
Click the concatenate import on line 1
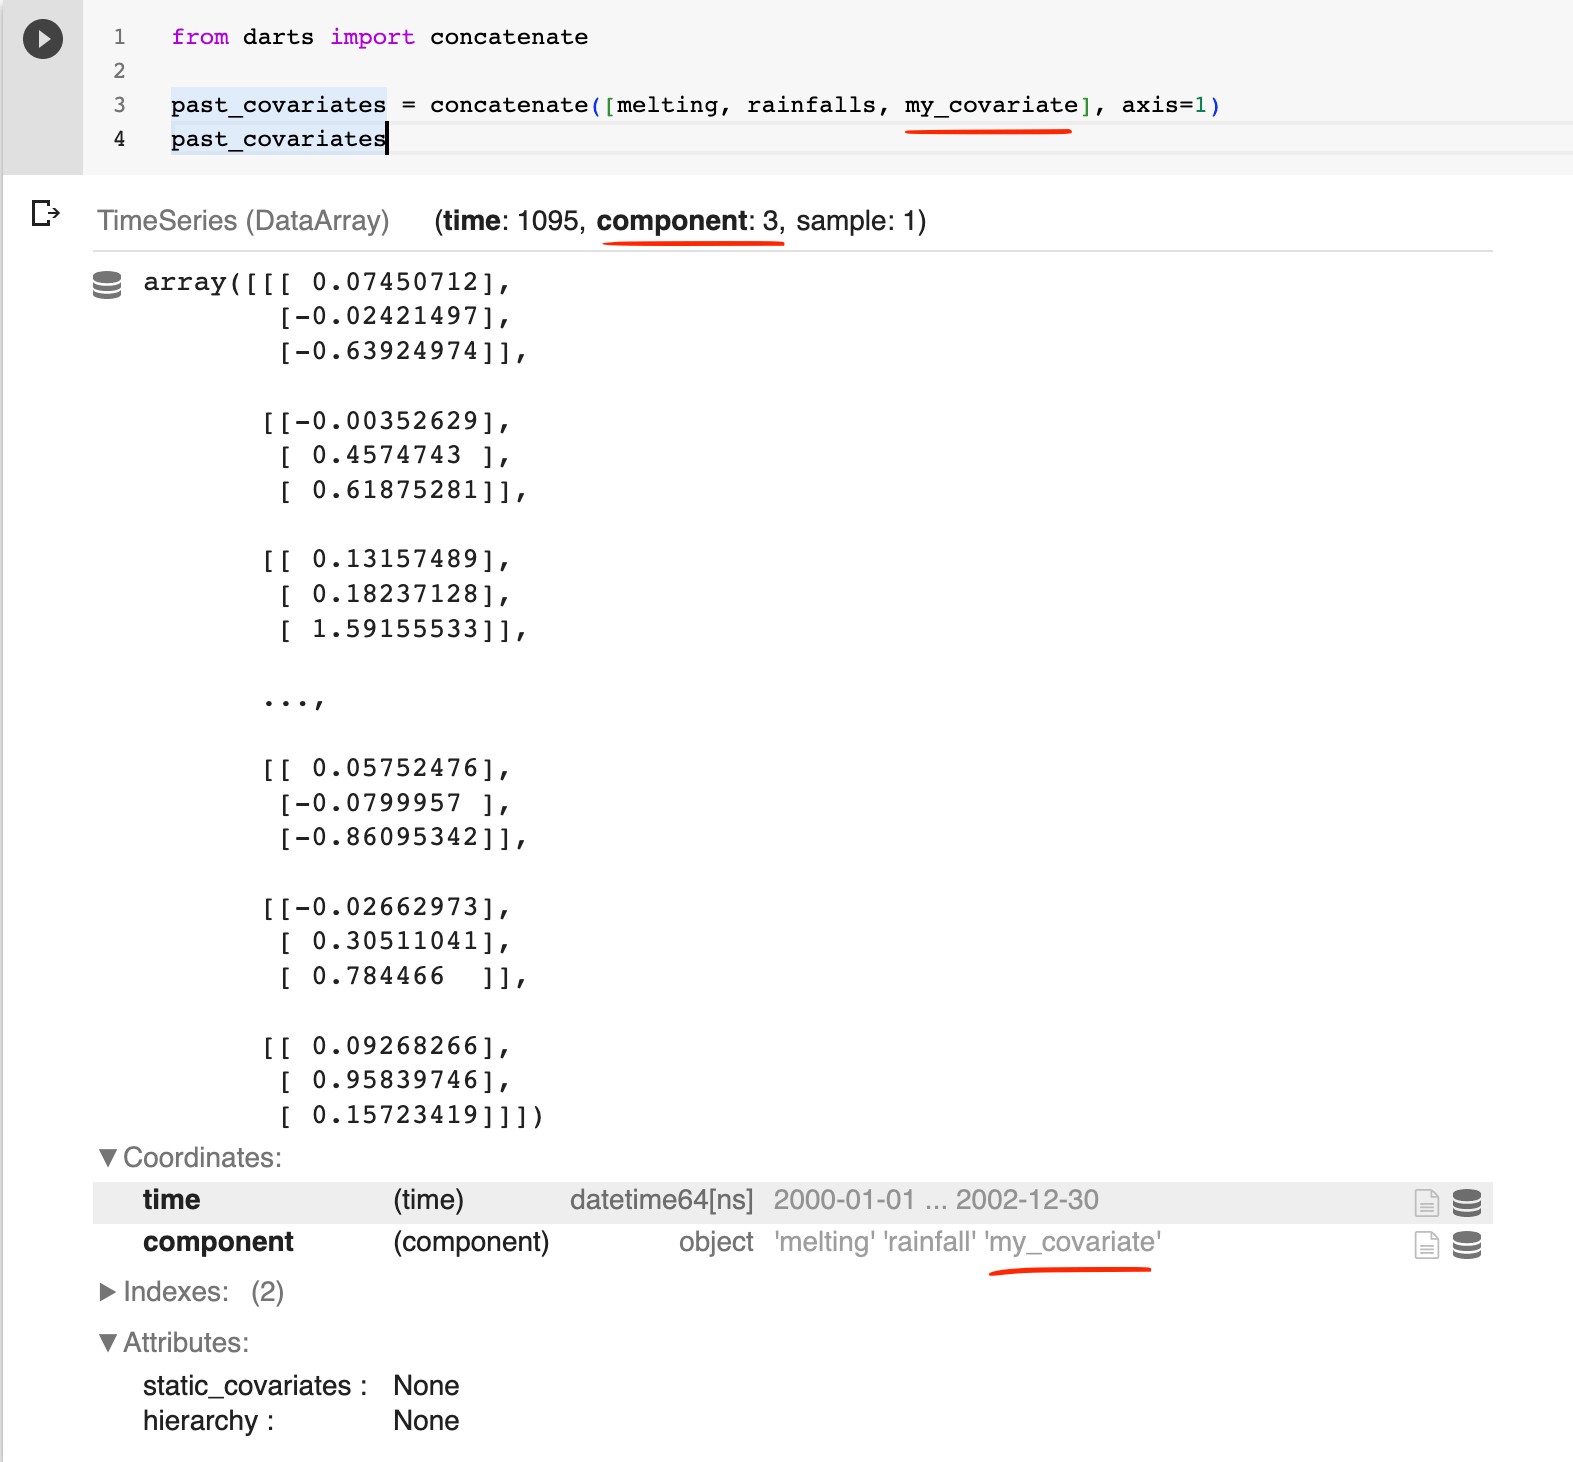pyautogui.click(x=509, y=37)
